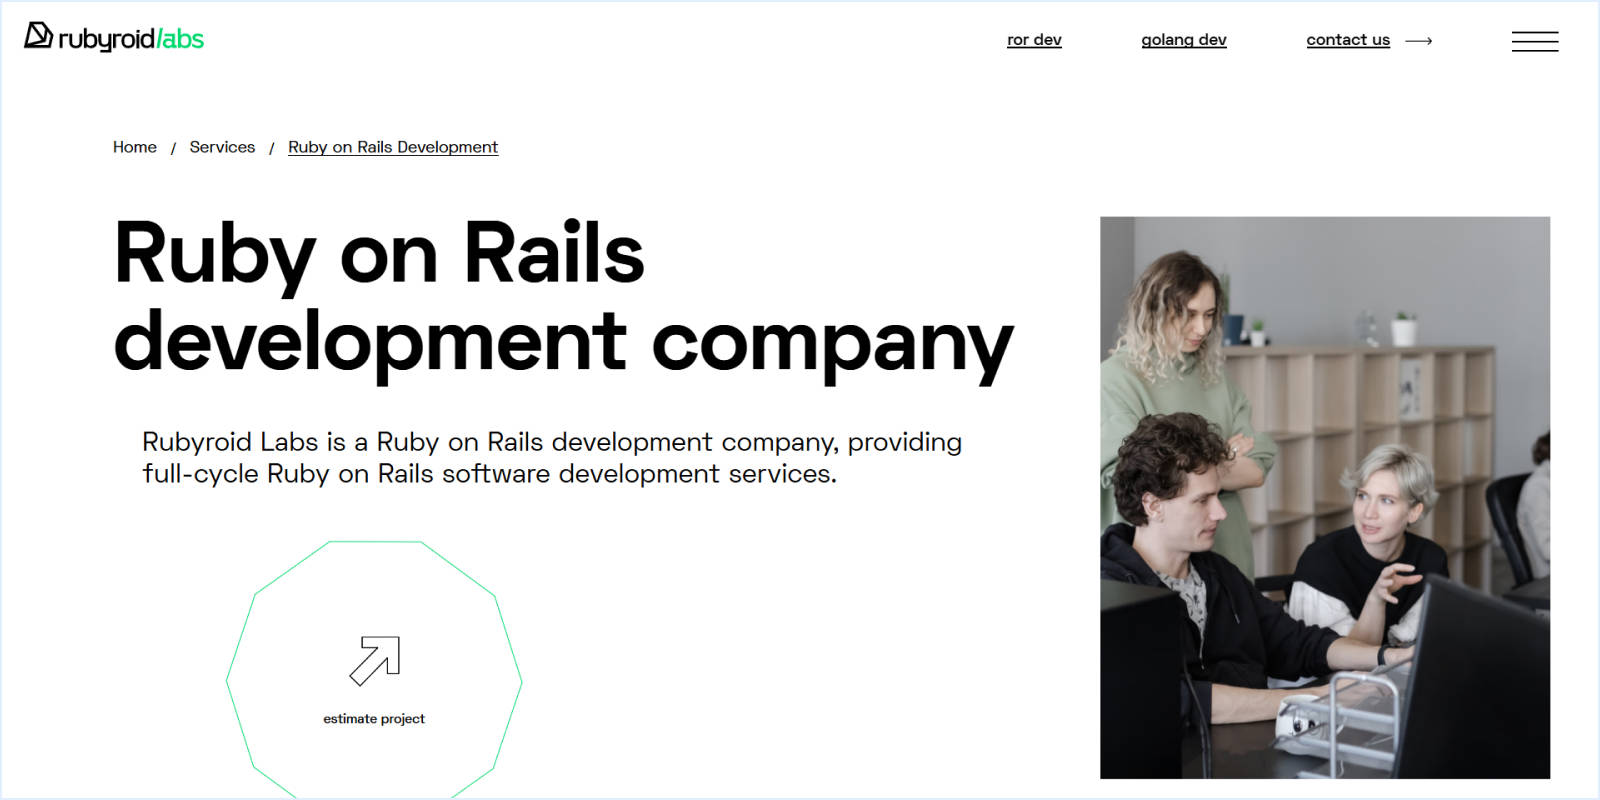This screenshot has width=1600, height=800.
Task: Click Ruby on Rails Development breadcrumb
Action: click(393, 147)
